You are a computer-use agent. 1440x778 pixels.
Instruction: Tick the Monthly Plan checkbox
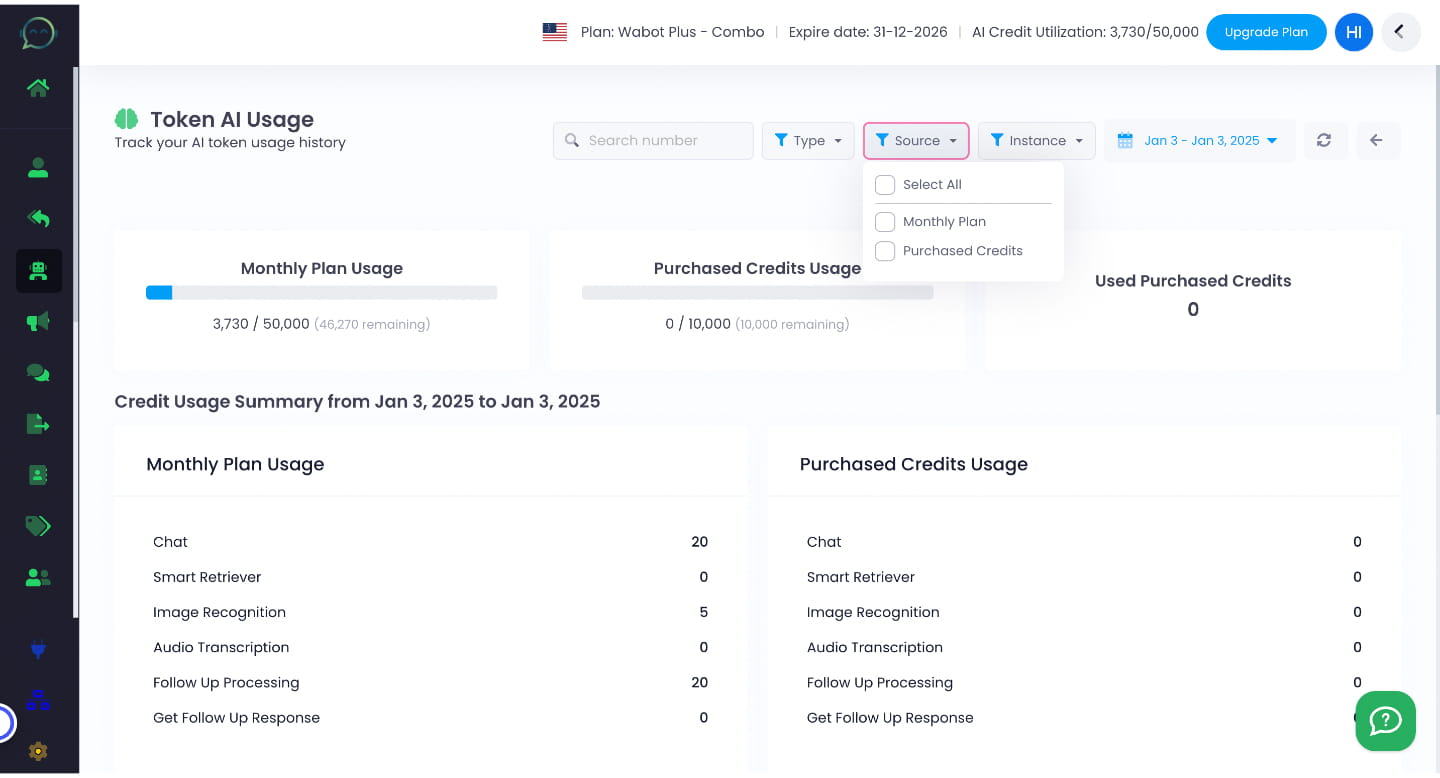coord(885,222)
